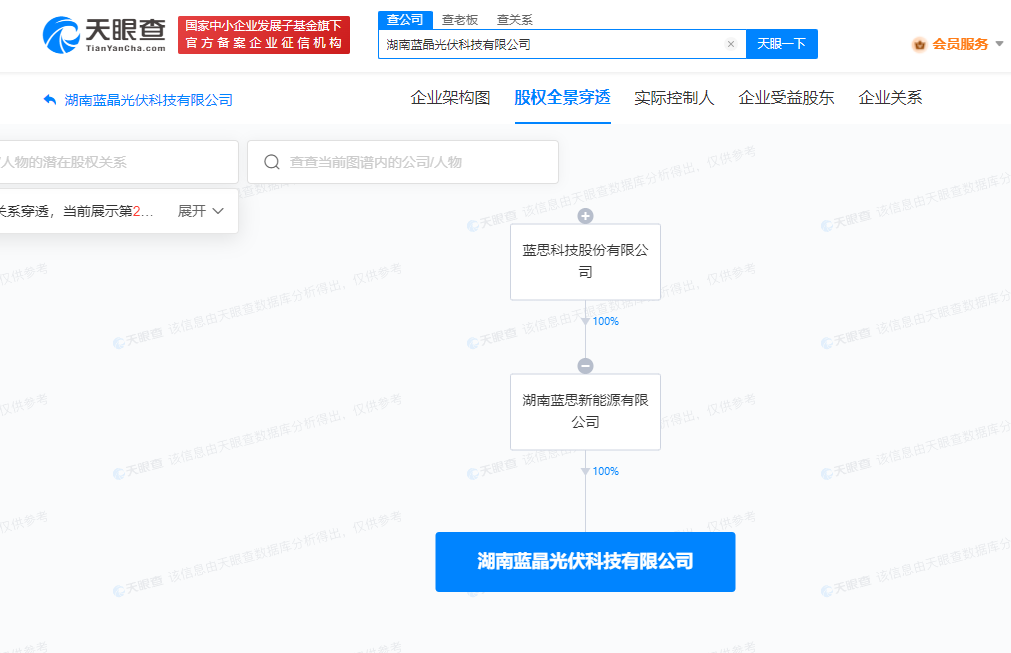
Task: Focus the 查查当前图谱内的公司/人物 search field
Action: coord(403,162)
